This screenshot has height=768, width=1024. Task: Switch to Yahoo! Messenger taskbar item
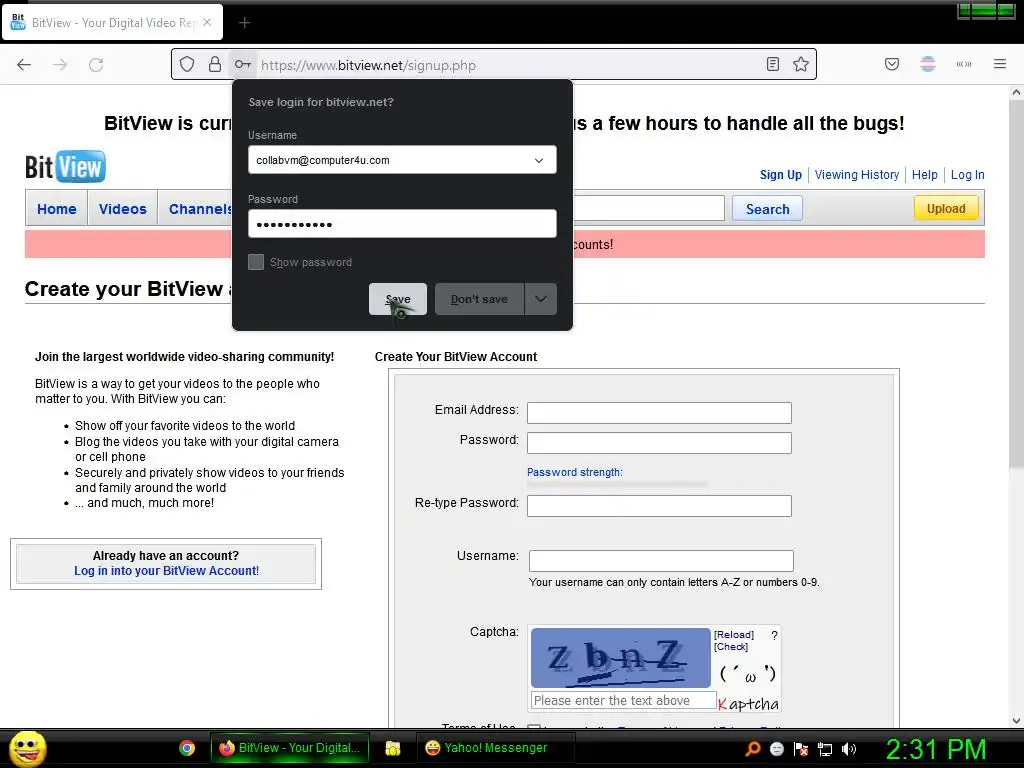(496, 748)
